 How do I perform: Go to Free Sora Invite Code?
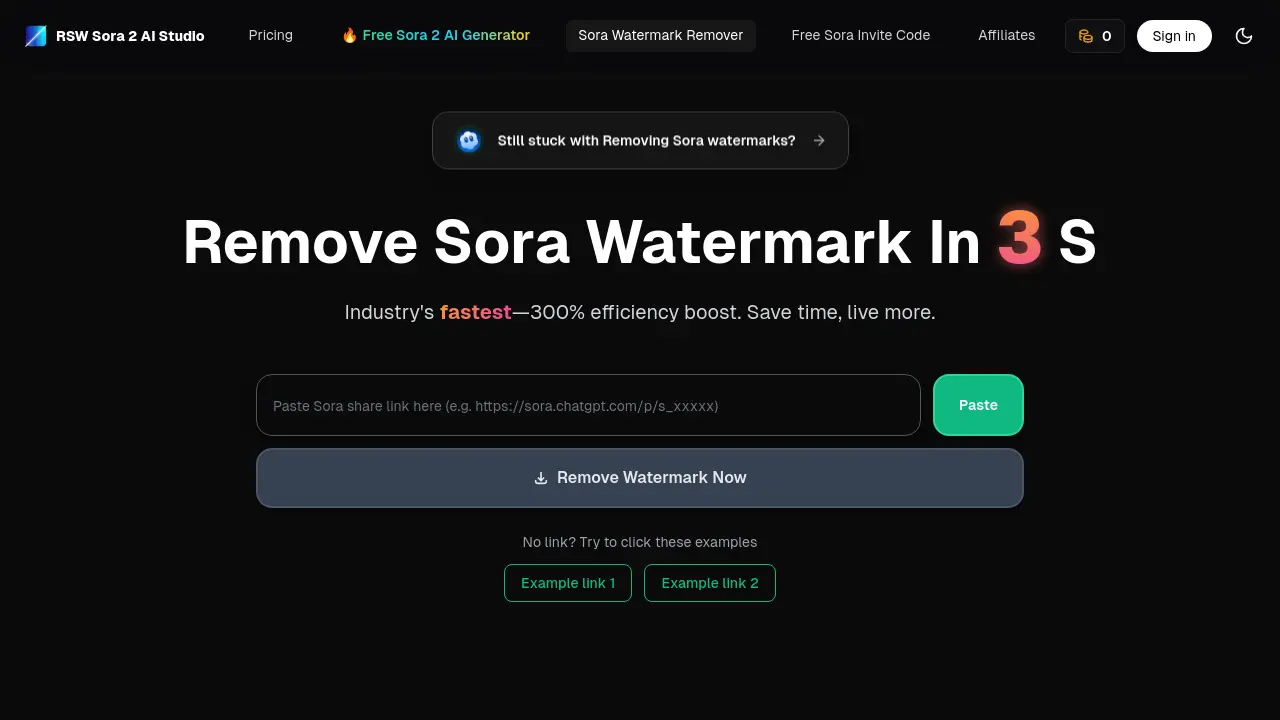pos(861,35)
